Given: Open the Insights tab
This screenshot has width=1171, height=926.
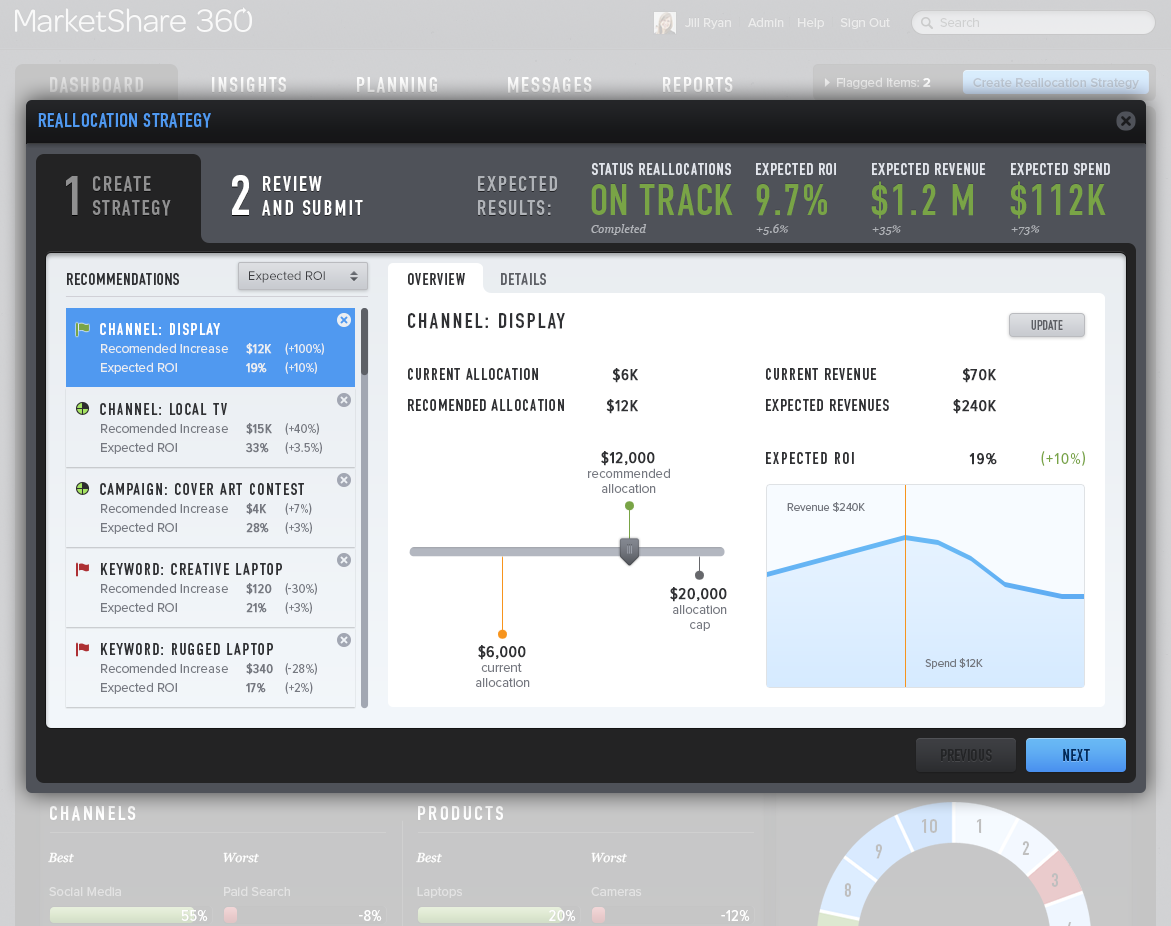Looking at the screenshot, I should coord(249,84).
